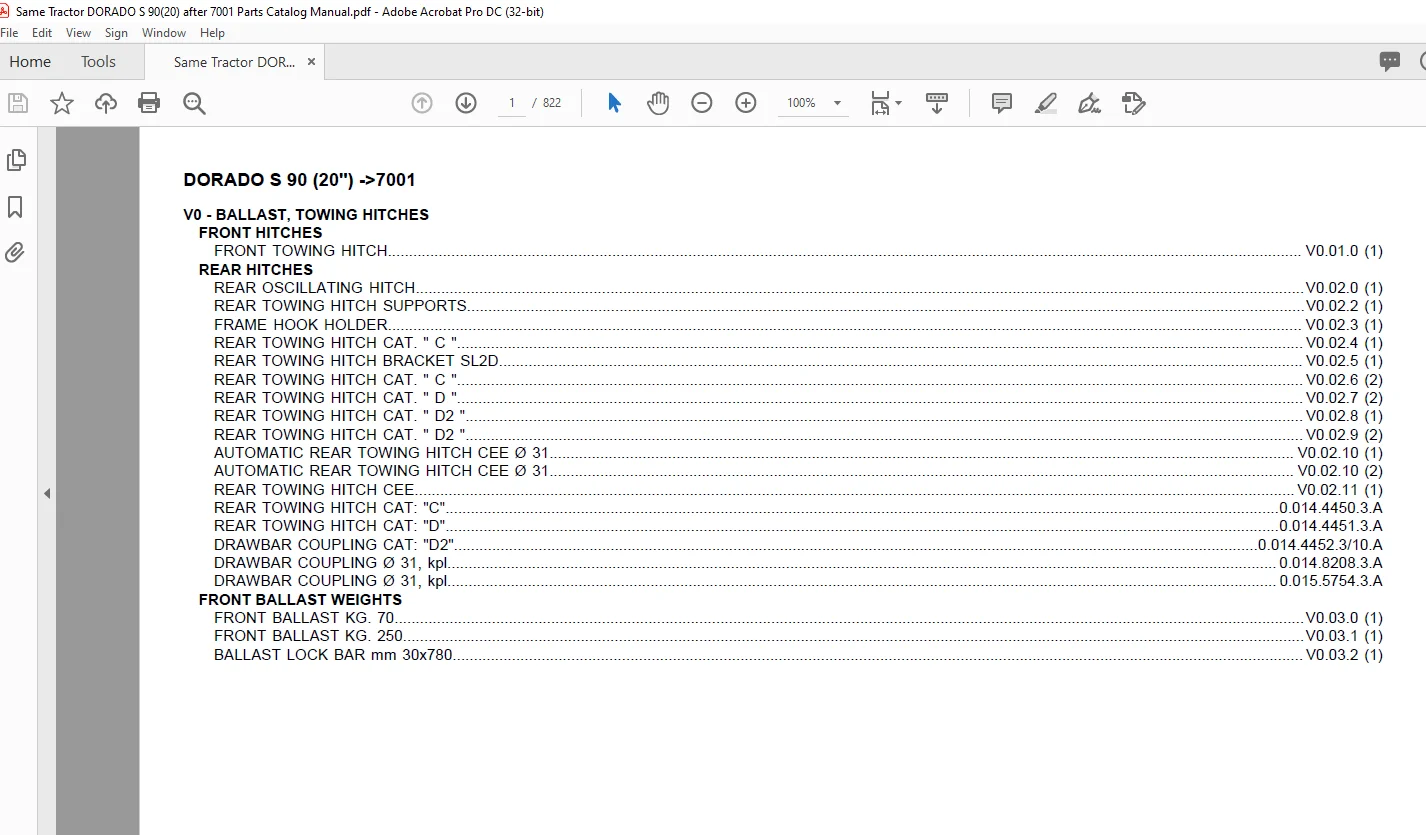
Task: Open the Help menu
Action: coord(212,33)
